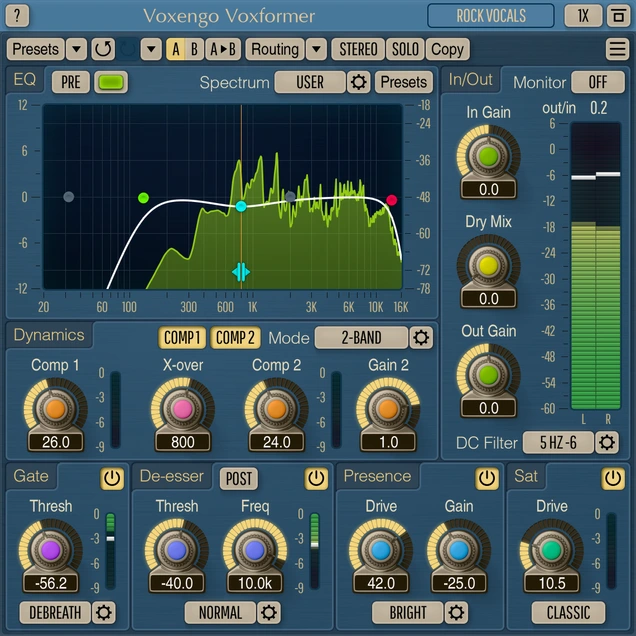Open the help question mark button
This screenshot has width=636, height=636.
(x=17, y=16)
